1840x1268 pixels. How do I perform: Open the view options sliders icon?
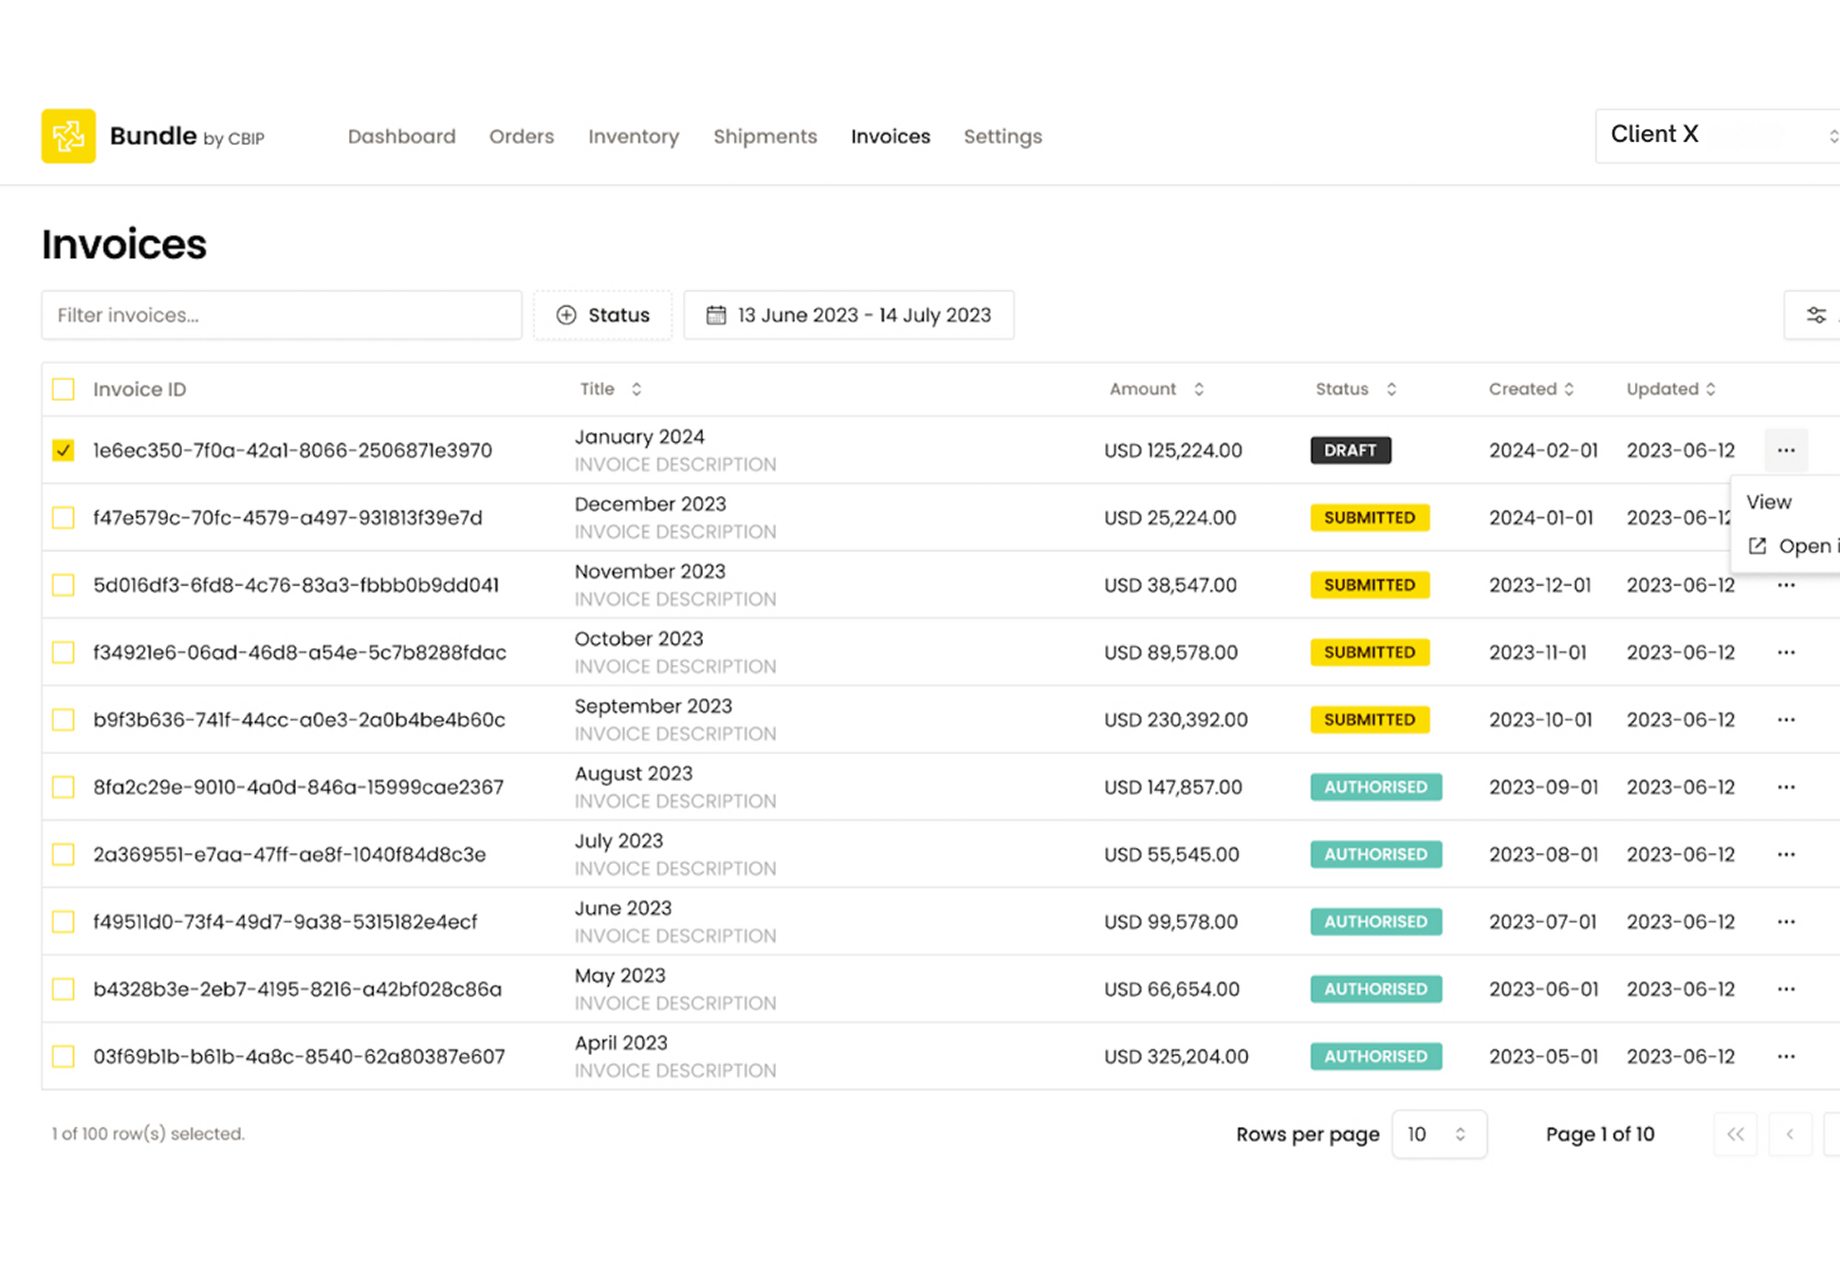[1816, 316]
